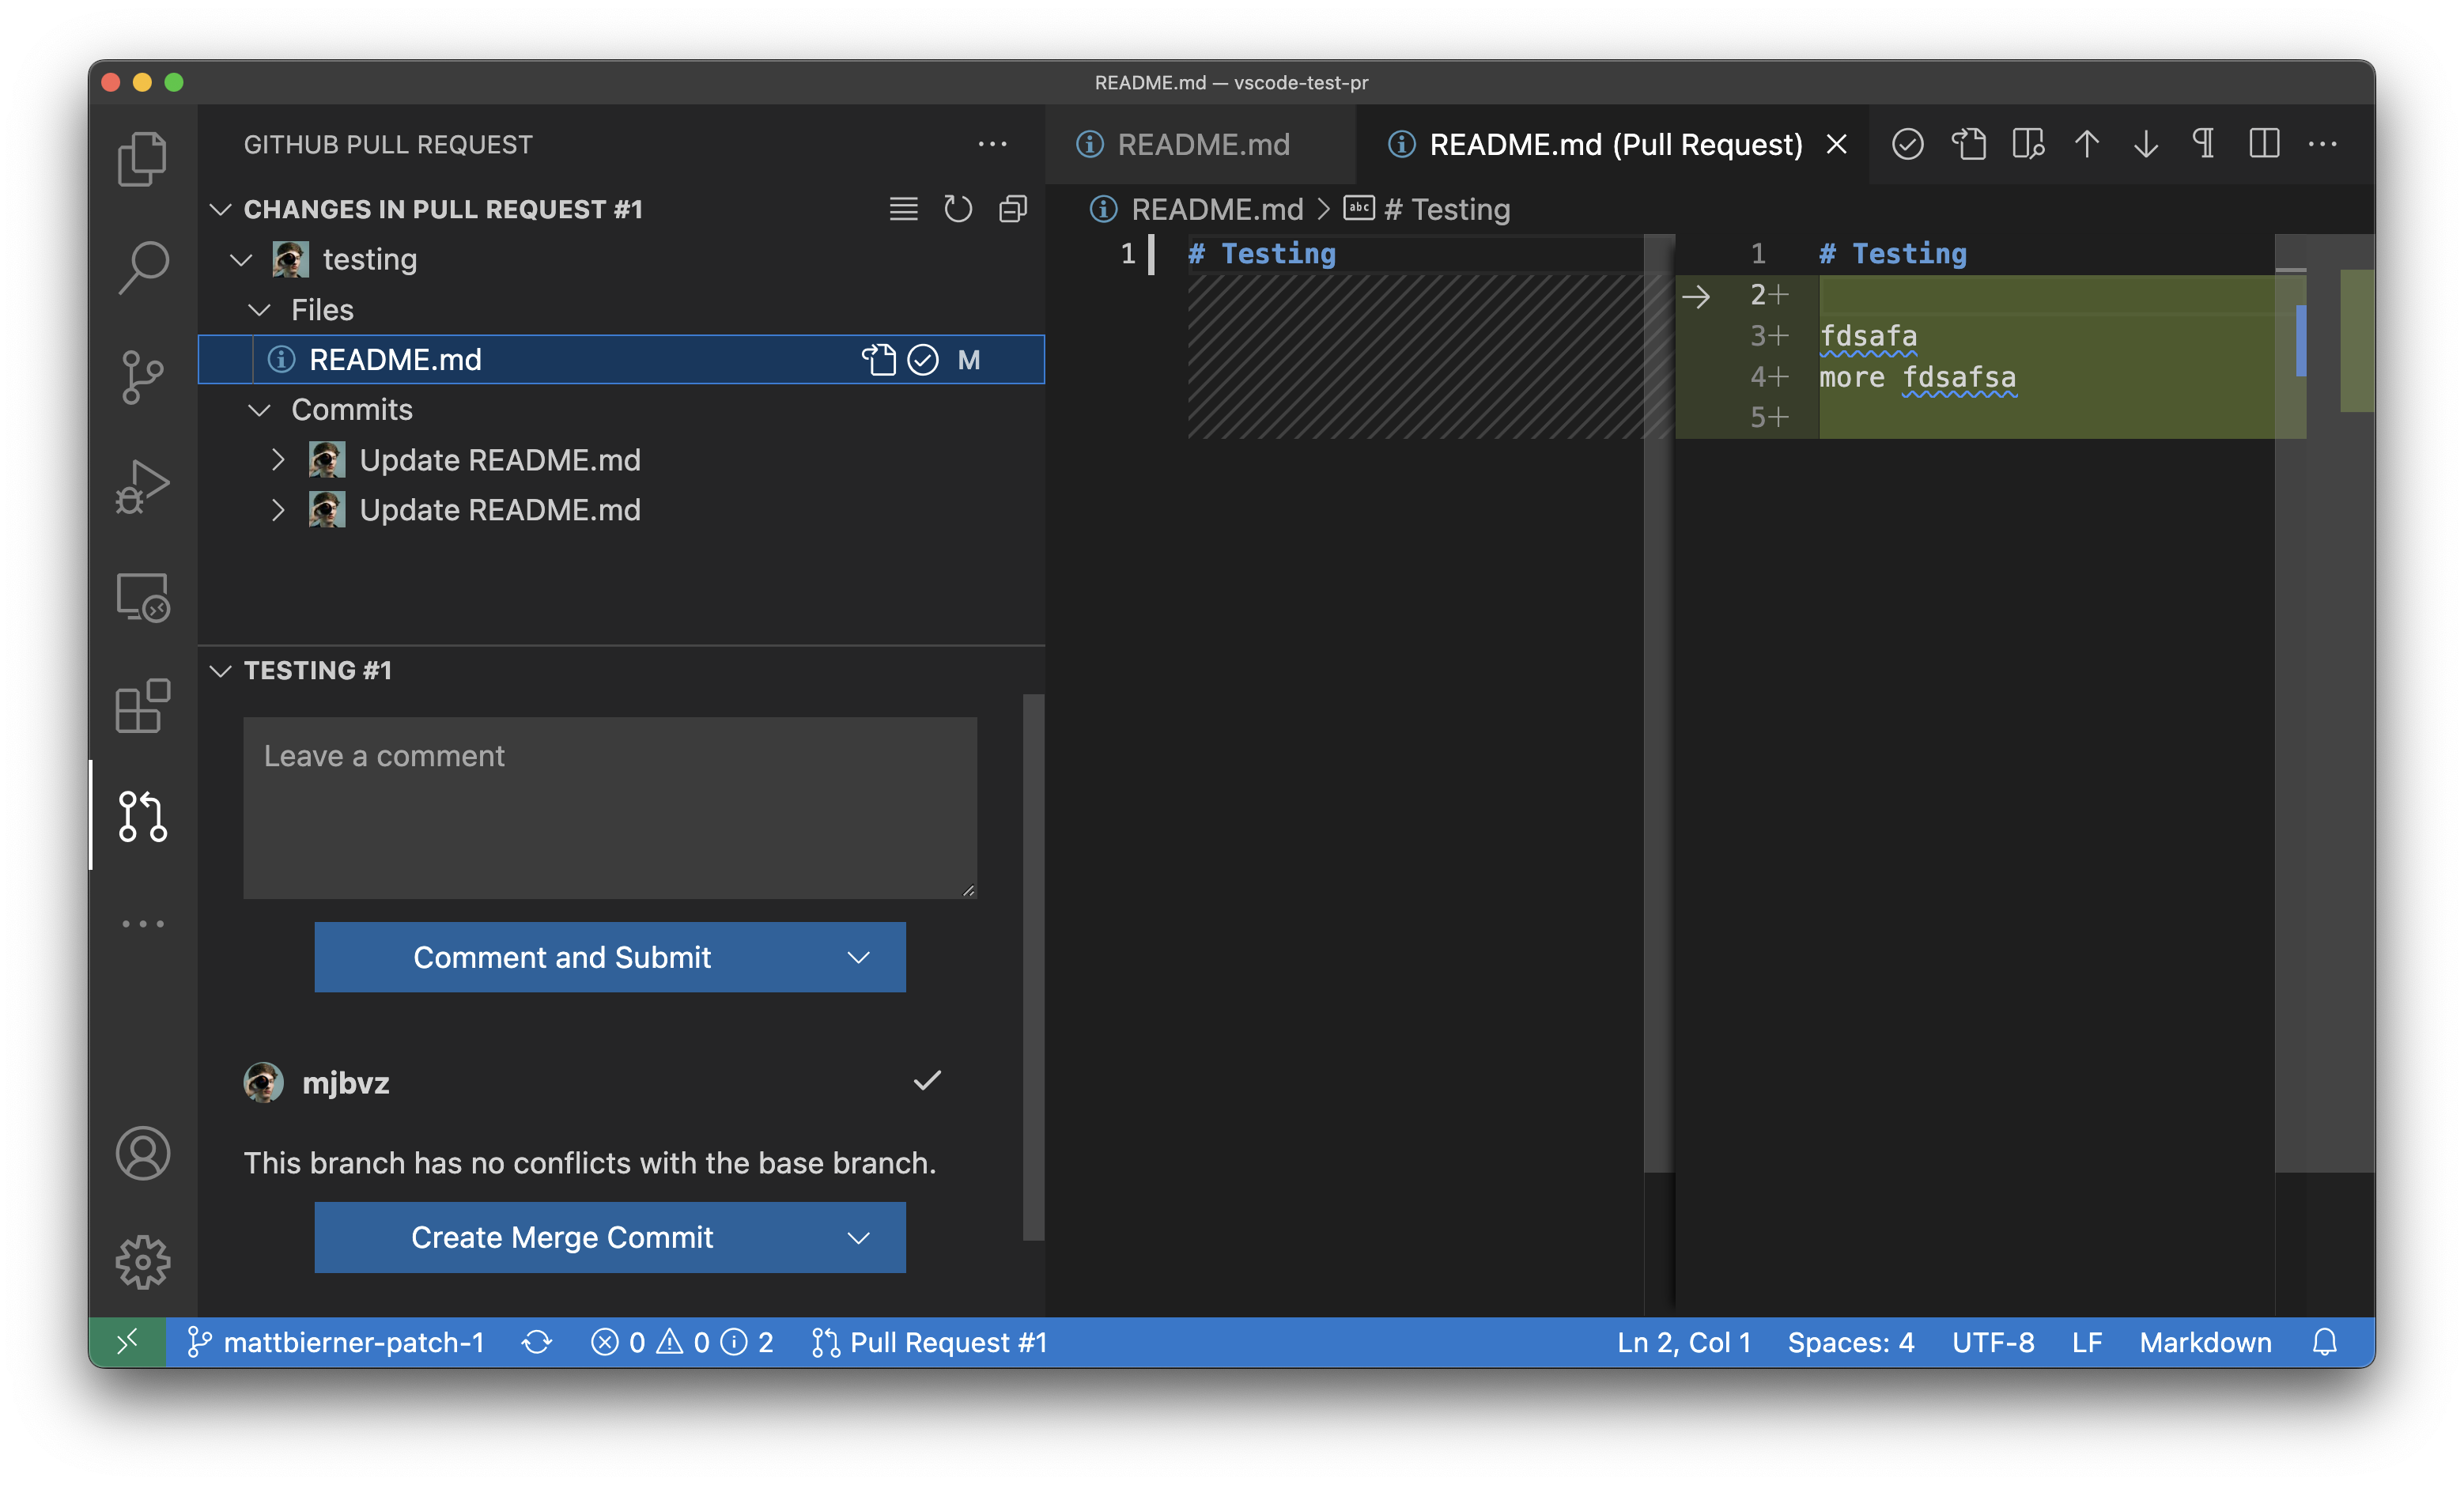
Task: Open the Extensions view
Action: (142, 707)
